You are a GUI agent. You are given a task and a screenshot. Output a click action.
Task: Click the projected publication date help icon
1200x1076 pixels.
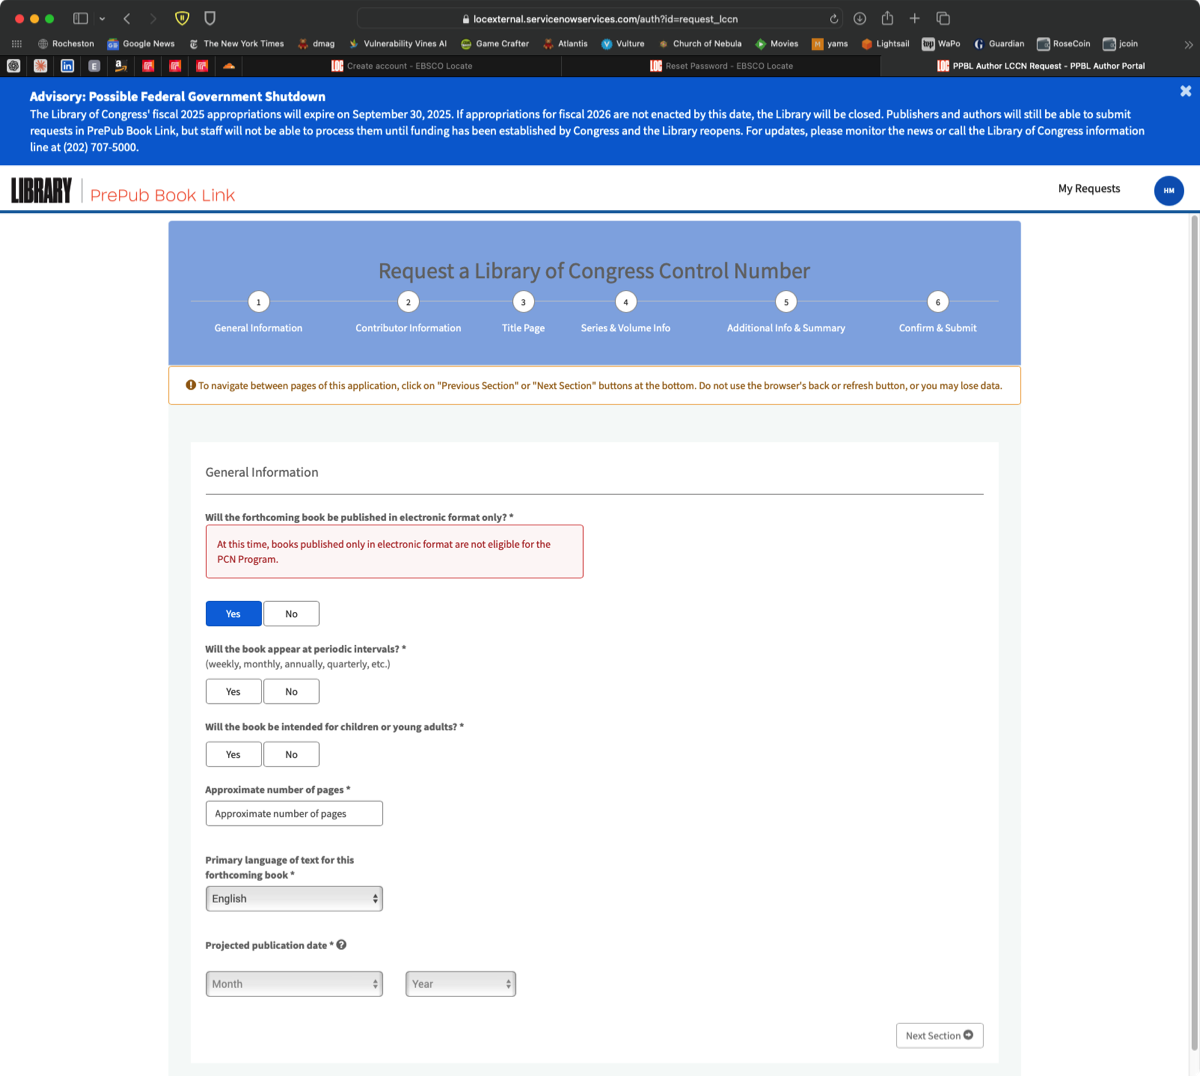tap(342, 945)
